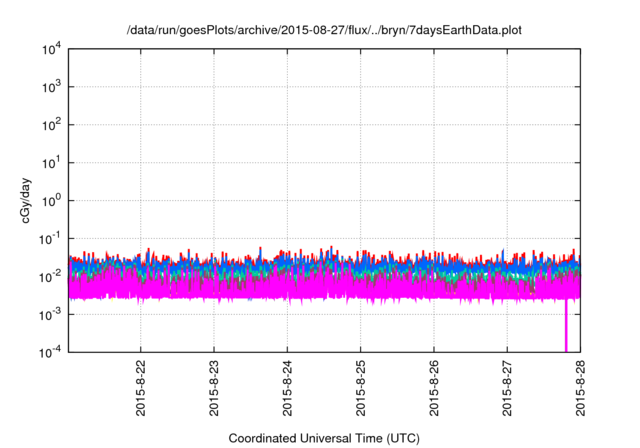Click the 2015-8-25 date tick label

click(x=360, y=388)
